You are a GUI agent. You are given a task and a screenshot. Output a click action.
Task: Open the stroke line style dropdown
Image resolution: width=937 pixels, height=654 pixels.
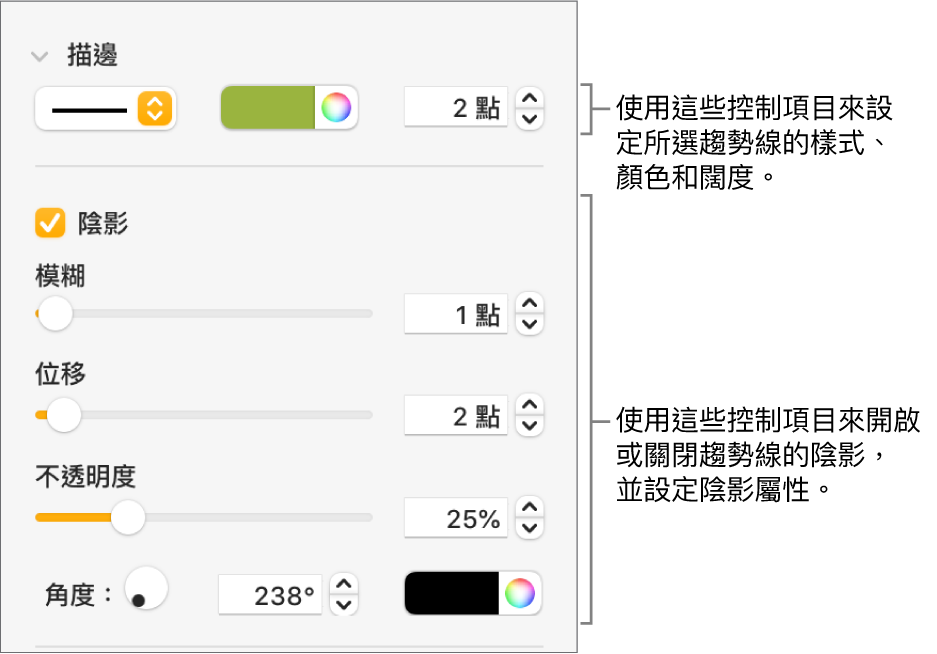point(105,109)
